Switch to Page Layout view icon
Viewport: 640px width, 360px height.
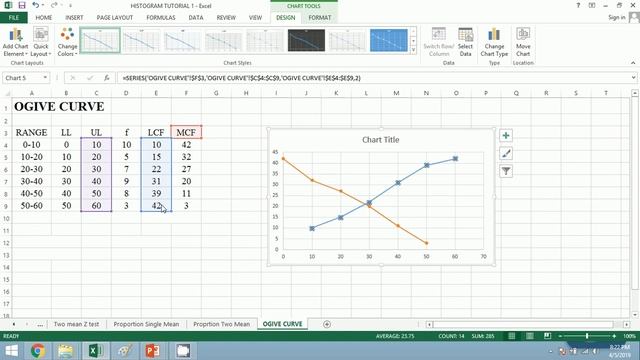click(x=529, y=336)
